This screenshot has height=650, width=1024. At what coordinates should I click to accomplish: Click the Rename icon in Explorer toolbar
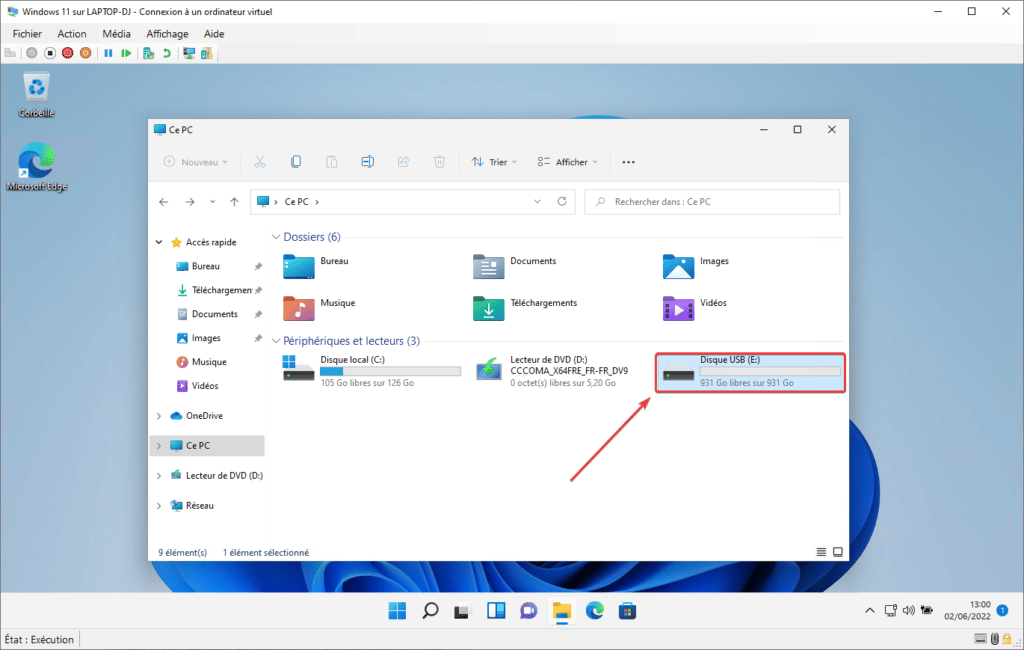[367, 161]
